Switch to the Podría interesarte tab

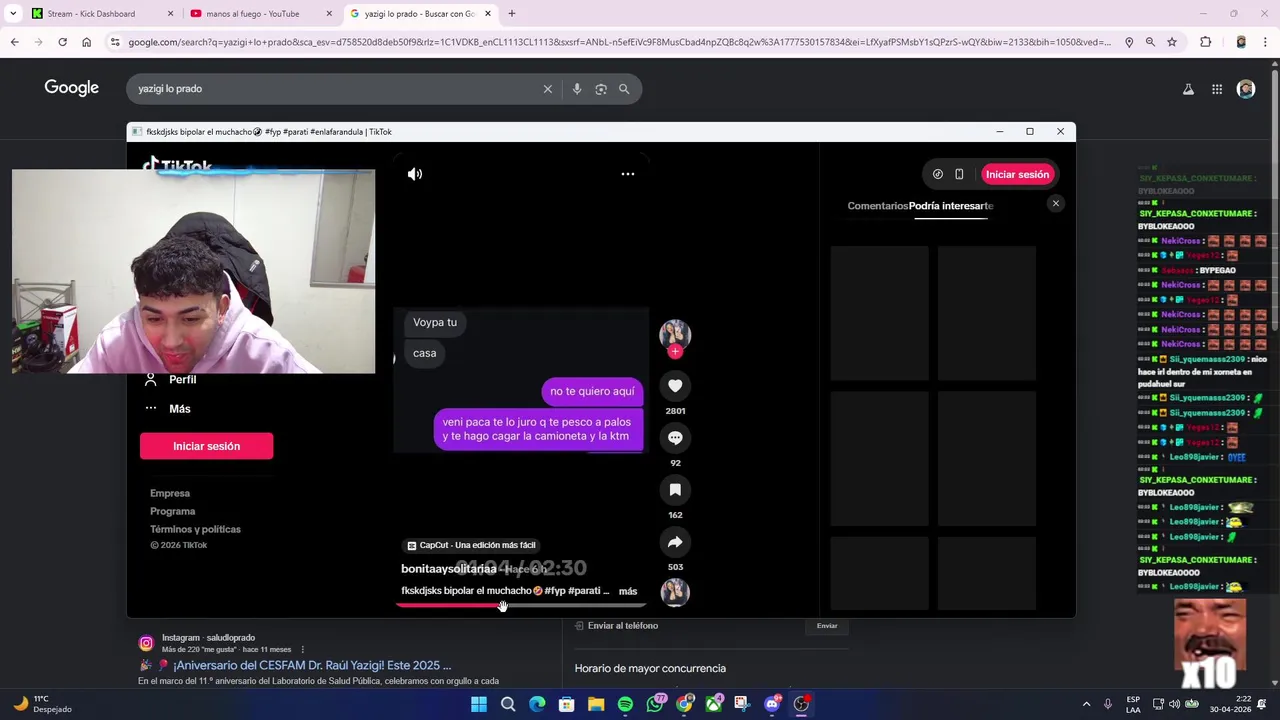pos(951,206)
